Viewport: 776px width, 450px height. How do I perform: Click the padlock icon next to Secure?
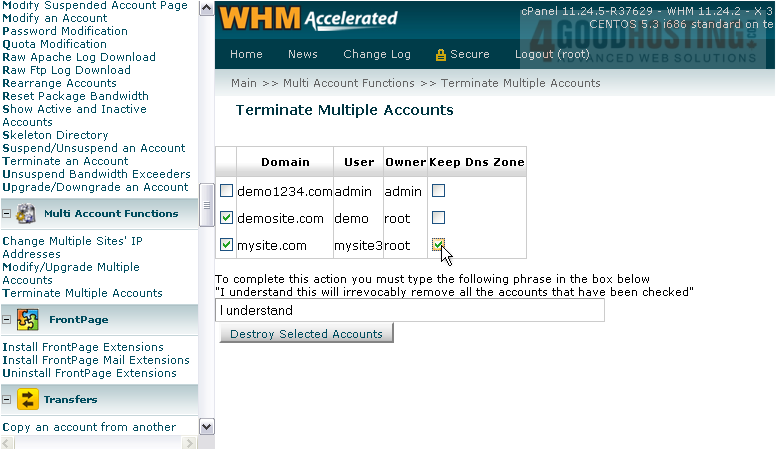(x=440, y=55)
